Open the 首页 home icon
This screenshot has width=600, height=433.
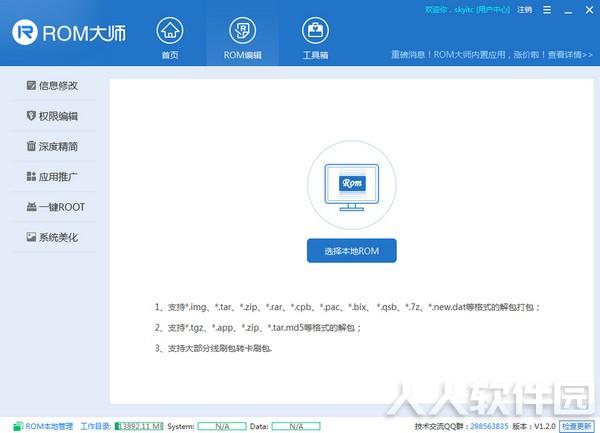pos(170,30)
